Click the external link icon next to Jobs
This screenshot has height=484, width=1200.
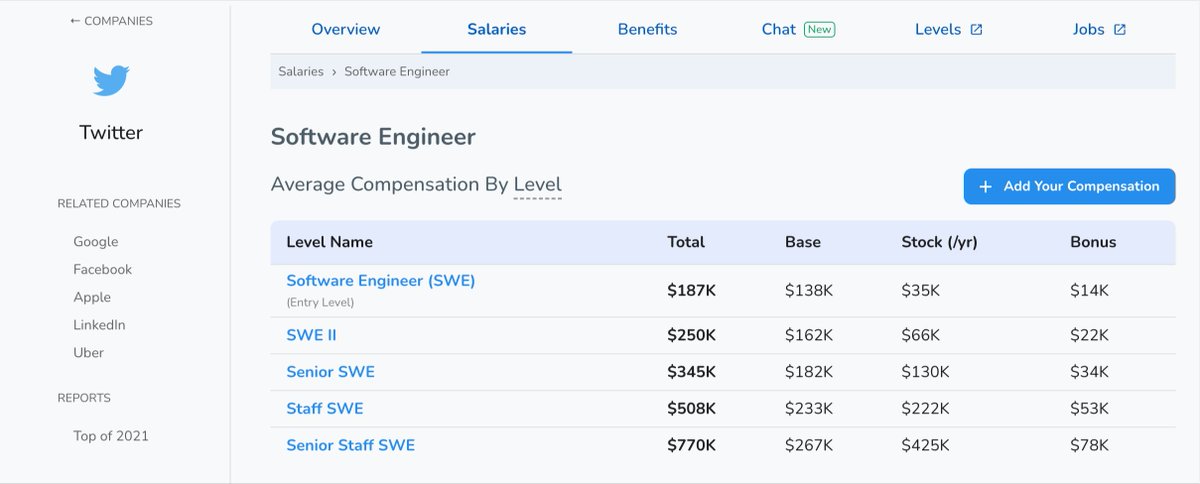(1120, 30)
